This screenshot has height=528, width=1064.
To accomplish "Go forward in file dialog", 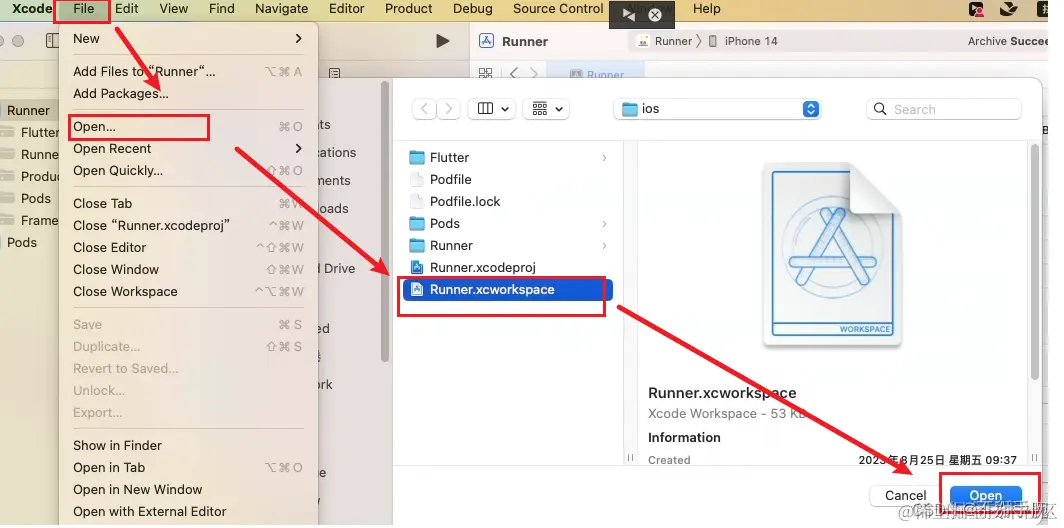I will click(x=448, y=109).
